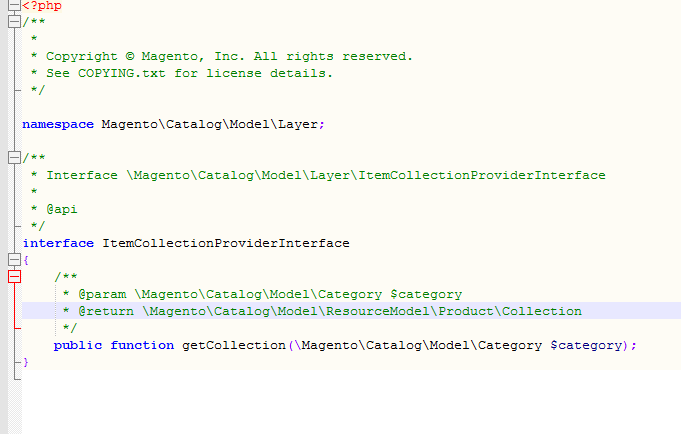The width and height of the screenshot is (681, 434).
Task: Click the <?php opening tag
Action: point(42,6)
